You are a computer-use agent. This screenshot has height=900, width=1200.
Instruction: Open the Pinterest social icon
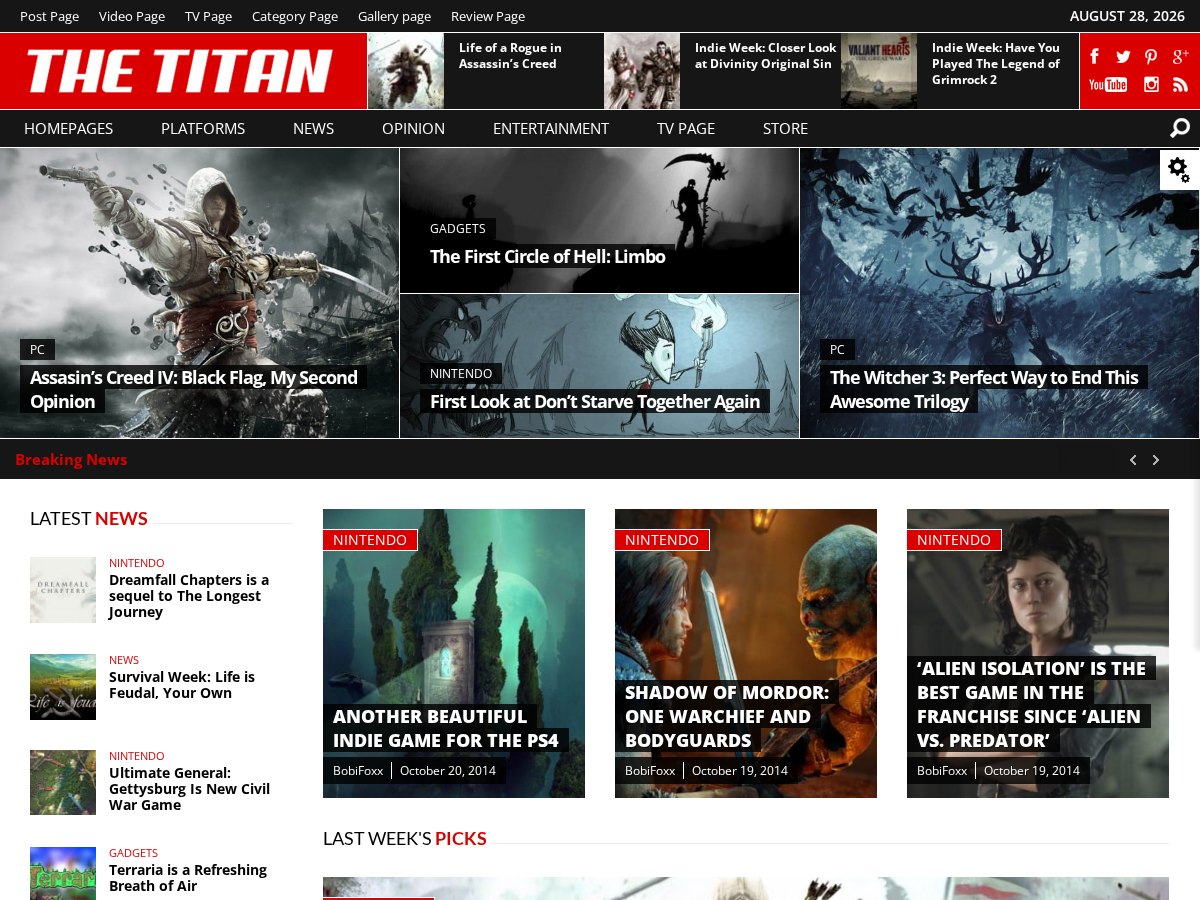pos(1151,56)
